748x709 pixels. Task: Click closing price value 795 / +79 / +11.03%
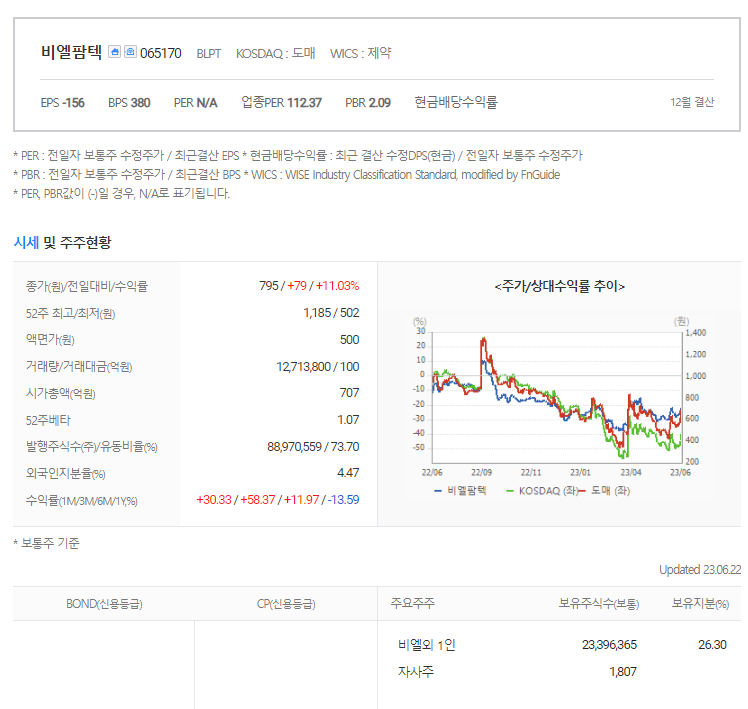(309, 286)
